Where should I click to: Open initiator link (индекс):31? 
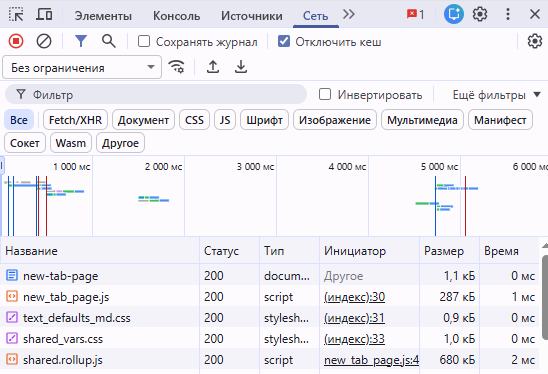pyautogui.click(x=354, y=318)
